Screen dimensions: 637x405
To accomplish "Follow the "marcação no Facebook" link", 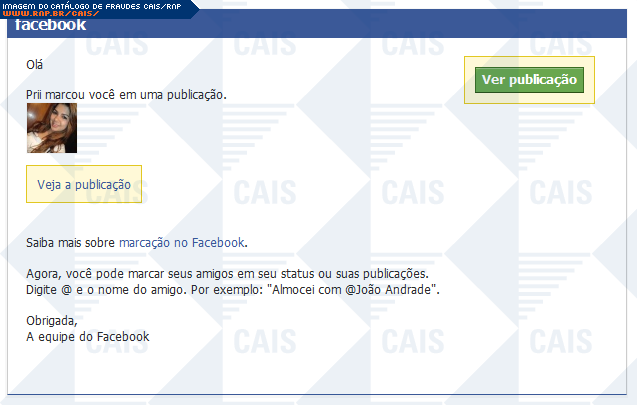I will tap(181, 242).
